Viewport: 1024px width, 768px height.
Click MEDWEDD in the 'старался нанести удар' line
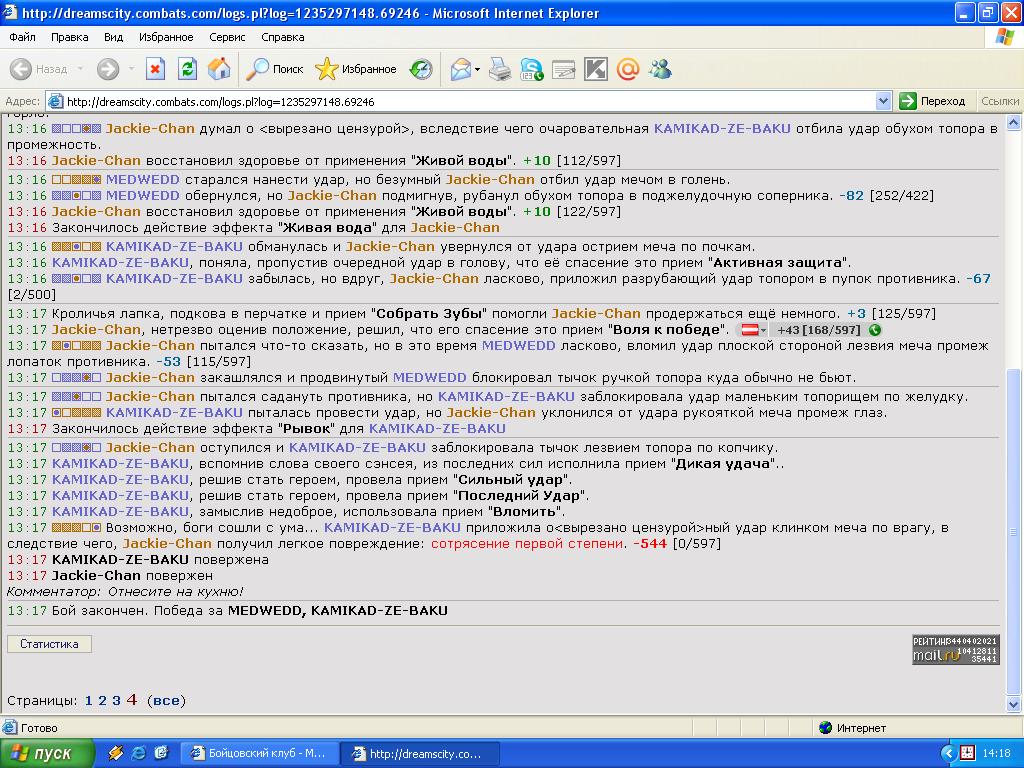click(x=142, y=180)
